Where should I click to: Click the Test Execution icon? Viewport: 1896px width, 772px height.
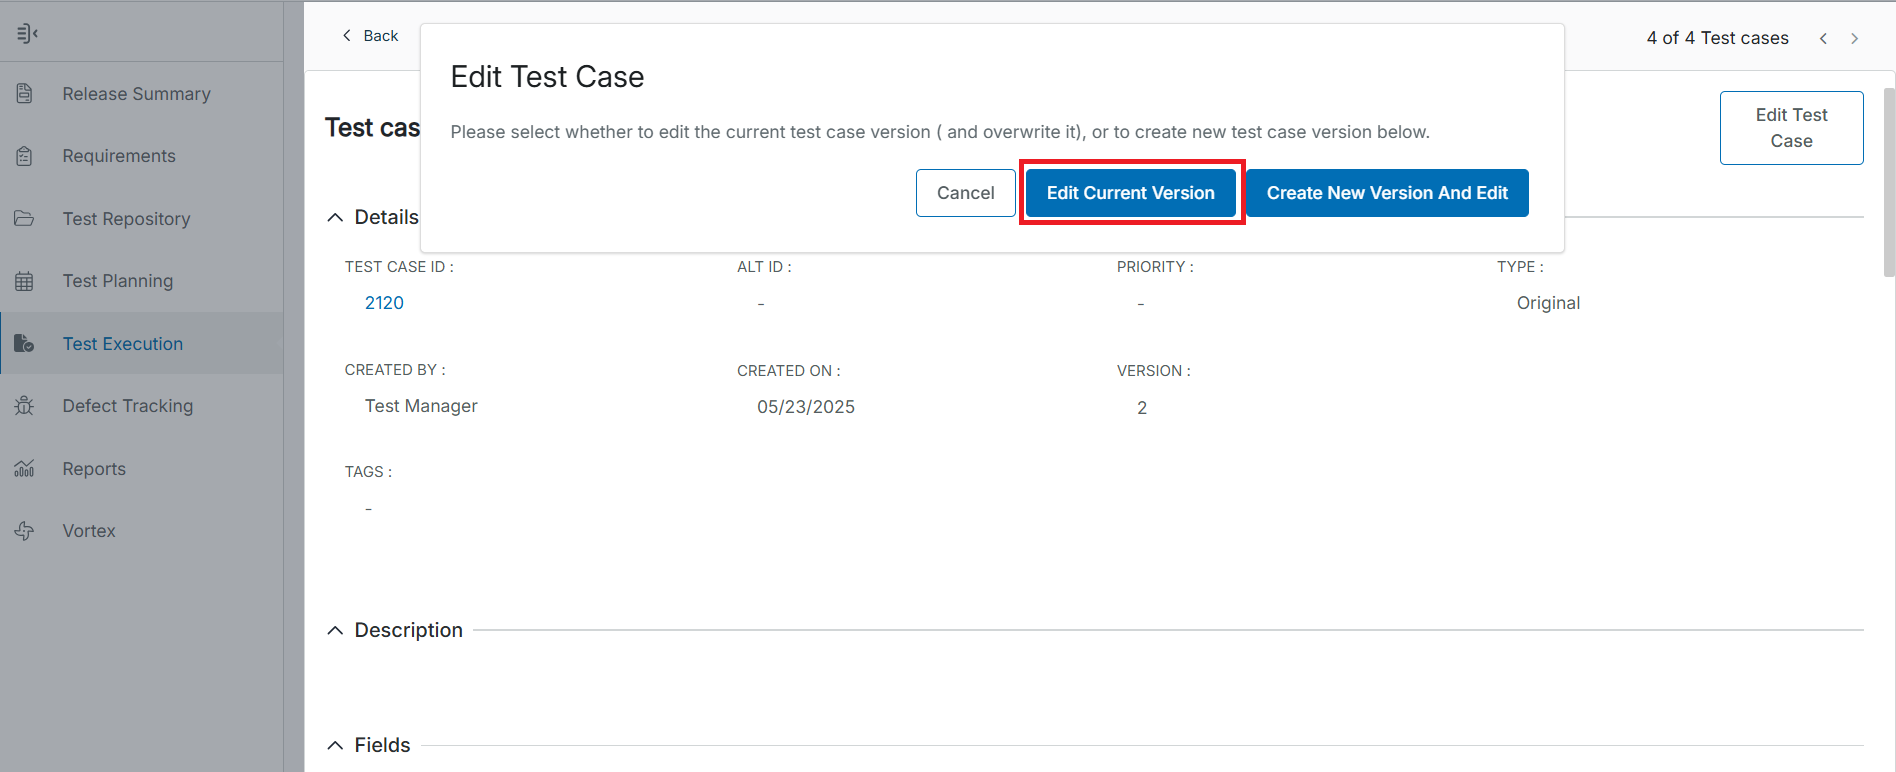[25, 344]
